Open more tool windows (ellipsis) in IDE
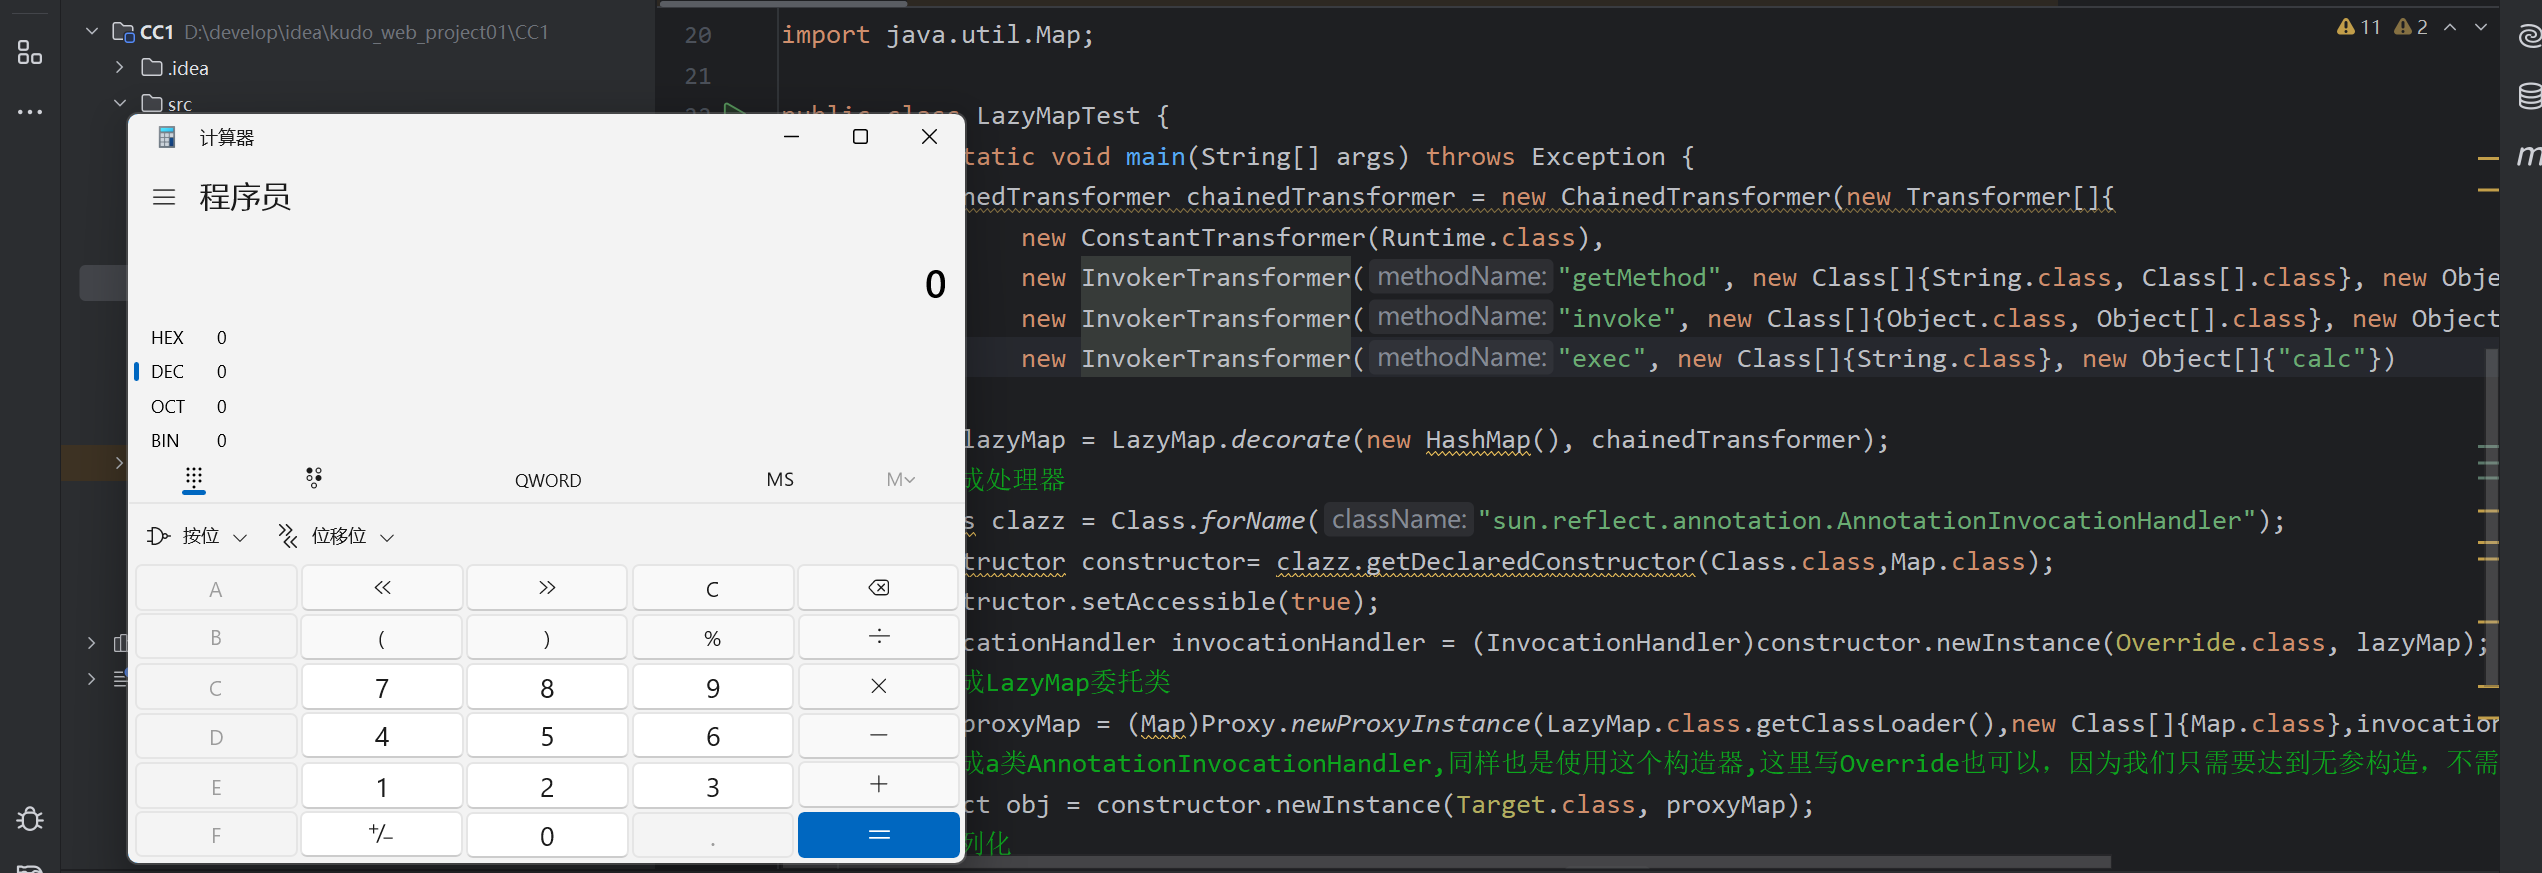 tap(30, 112)
